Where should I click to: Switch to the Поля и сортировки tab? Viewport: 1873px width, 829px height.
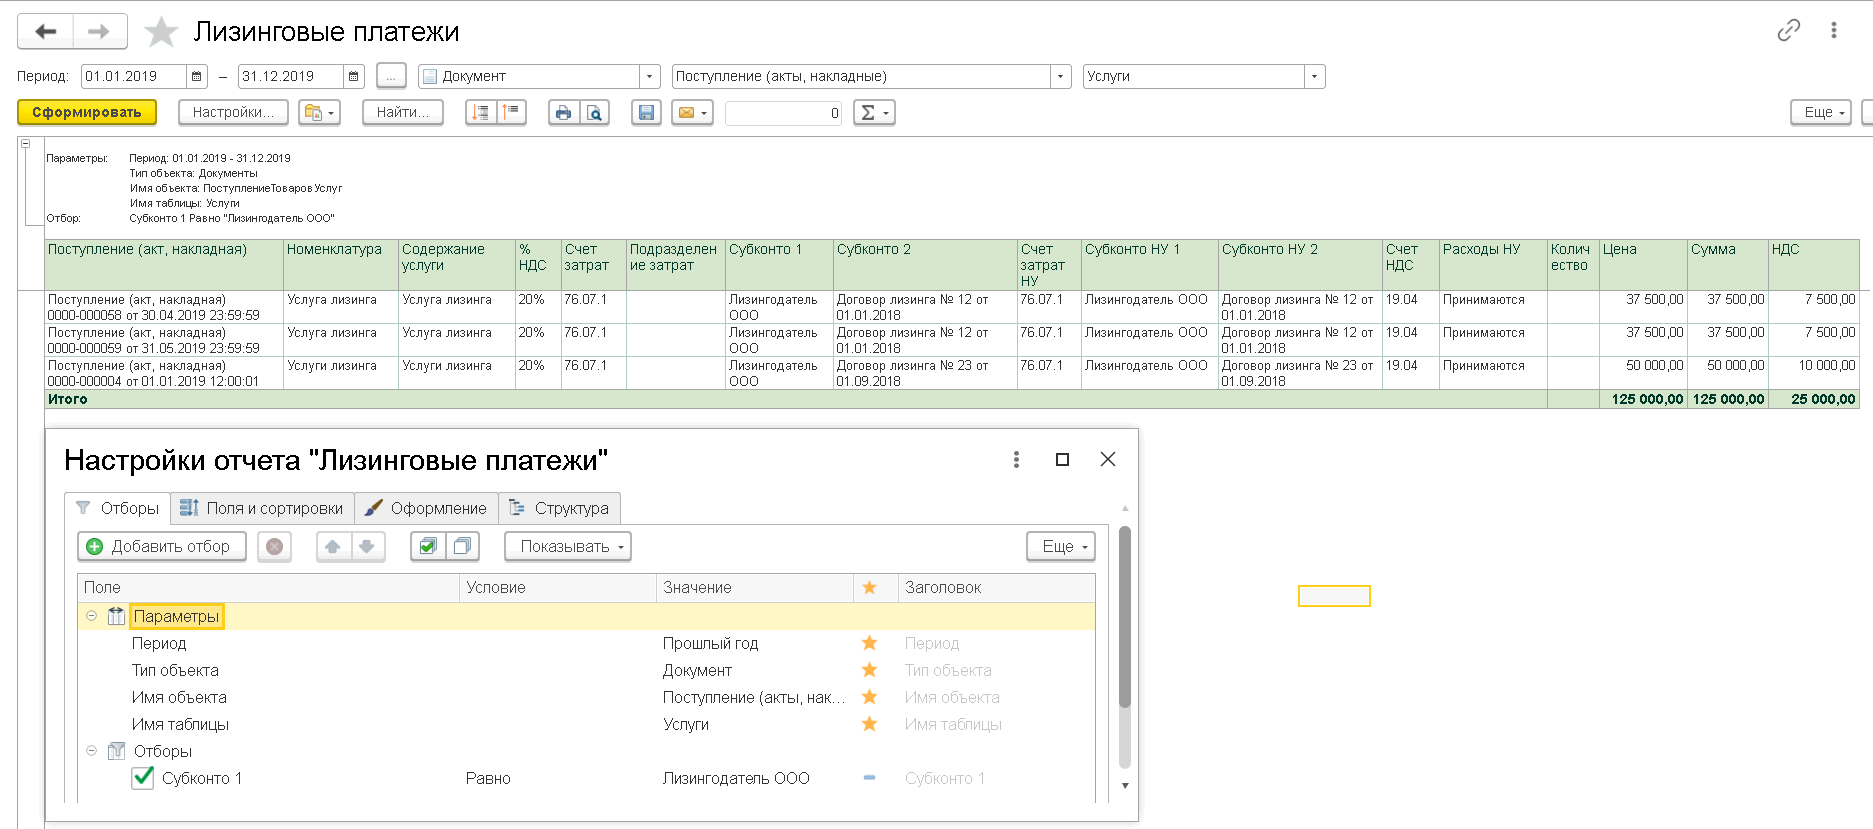coord(262,508)
